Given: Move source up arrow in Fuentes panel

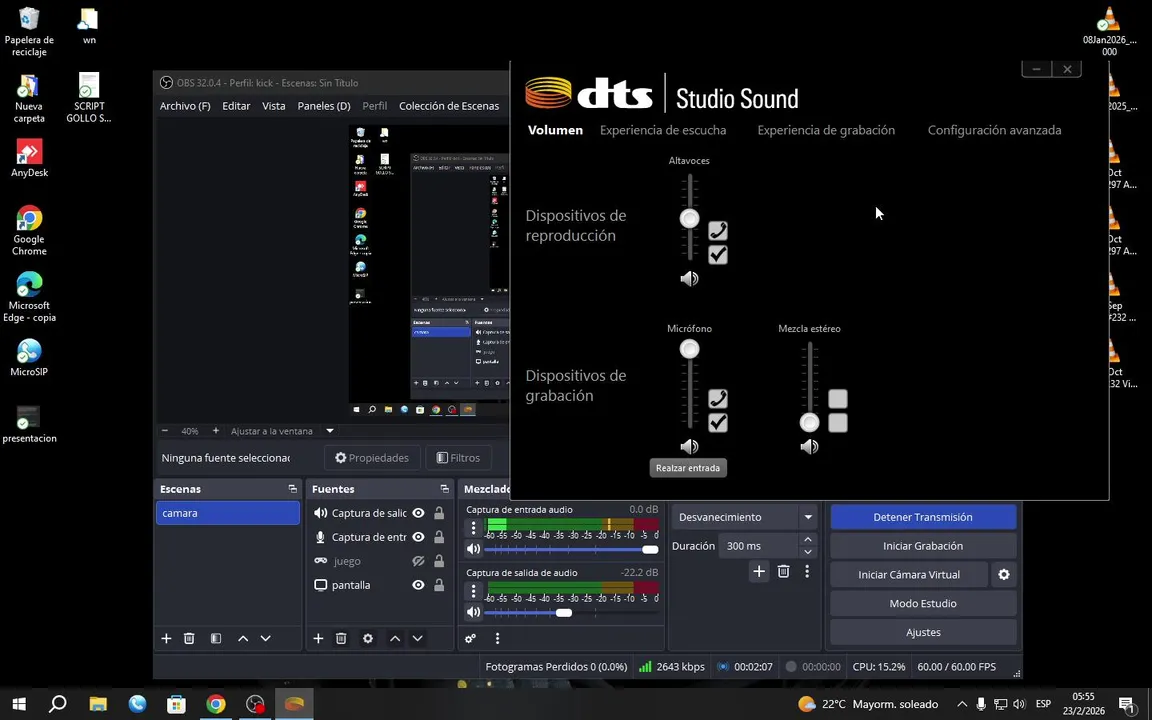Looking at the screenshot, I should (395, 638).
